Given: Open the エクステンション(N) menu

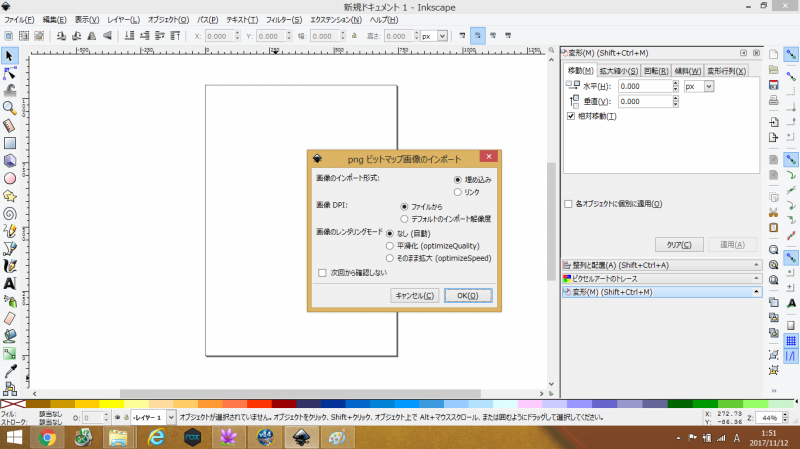Looking at the screenshot, I should point(336,20).
